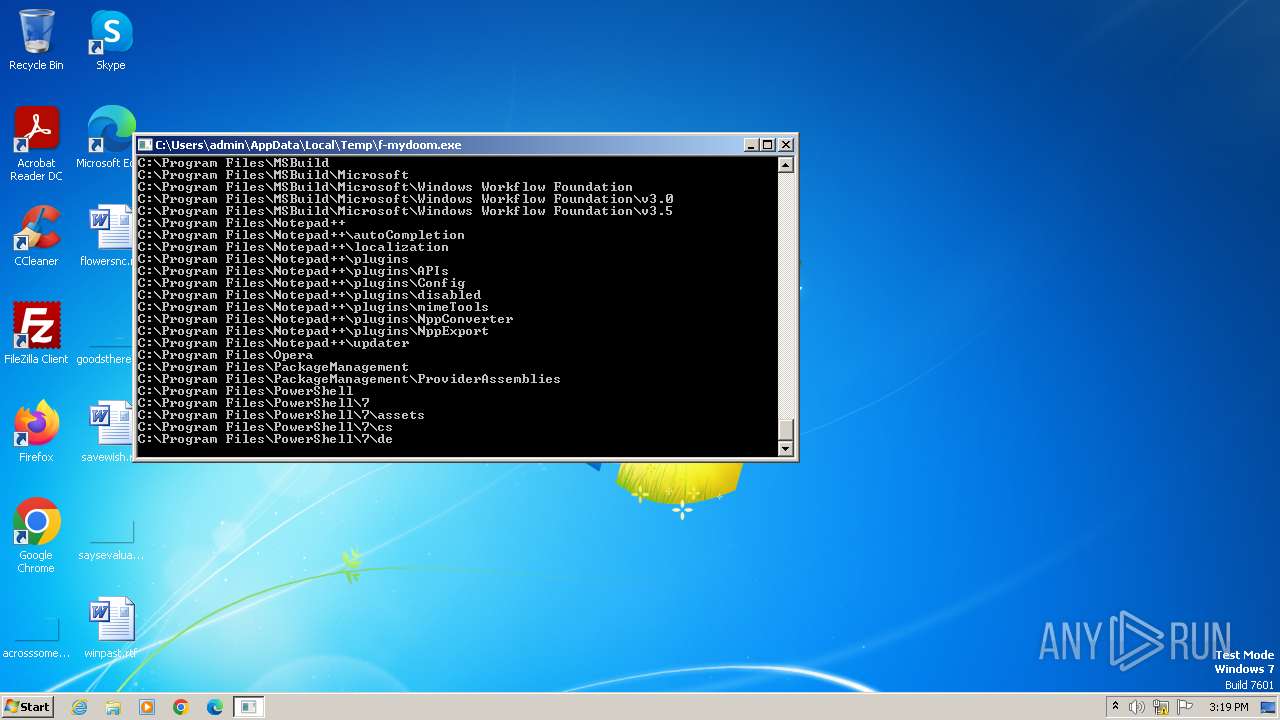The image size is (1280, 720).
Task: Click the line ending 'plugins\mimeTools'
Action: coord(313,307)
